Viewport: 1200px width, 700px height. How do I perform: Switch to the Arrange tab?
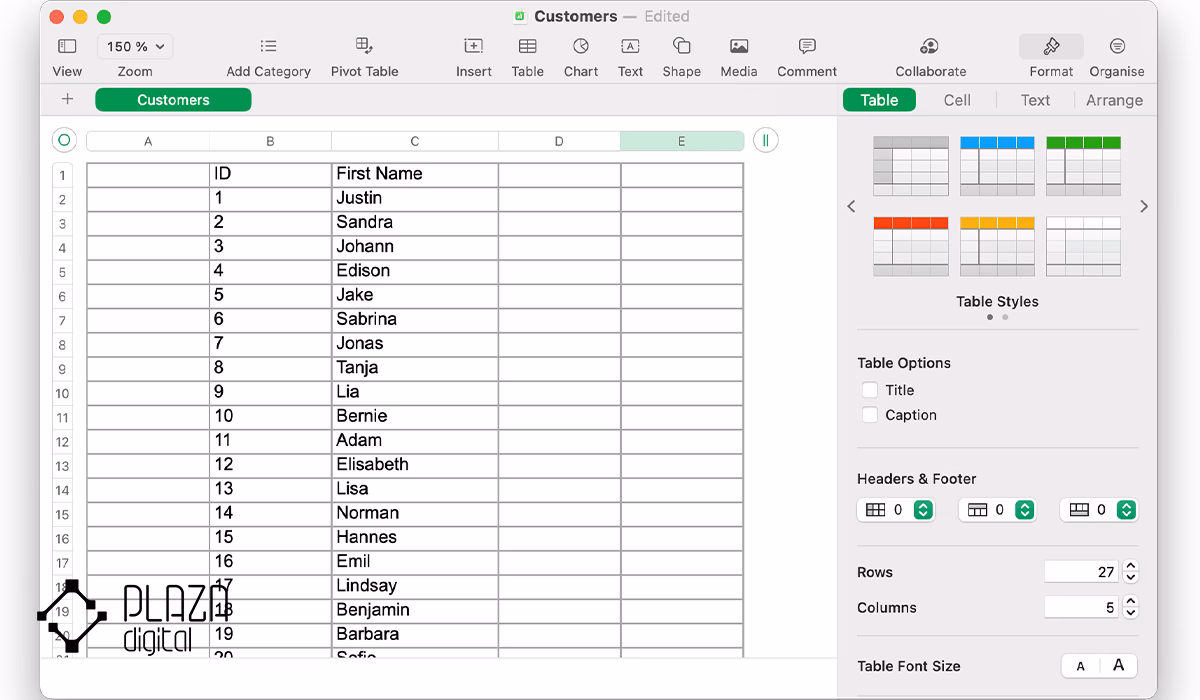coord(1114,100)
